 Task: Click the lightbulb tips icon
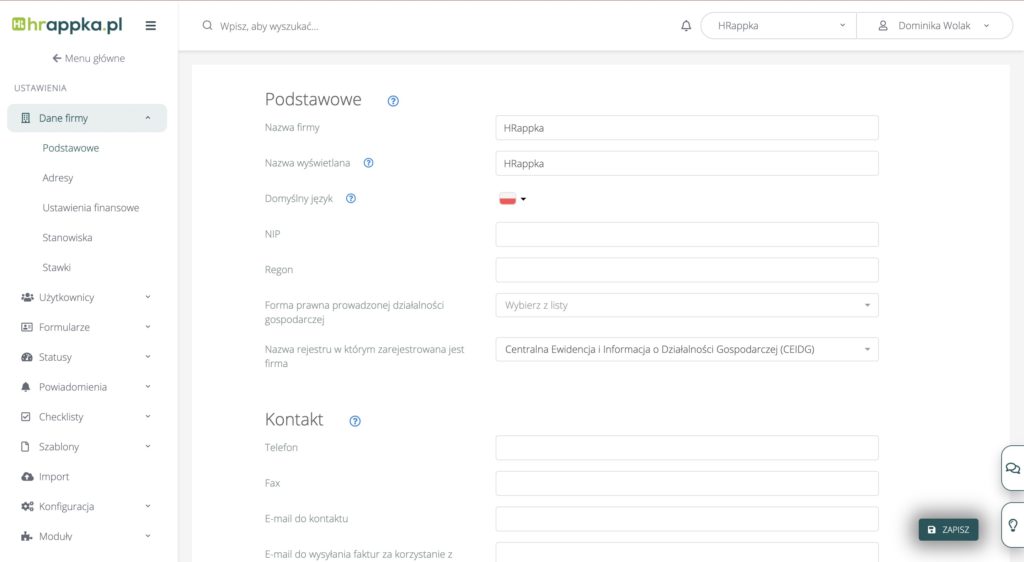pos(1012,525)
